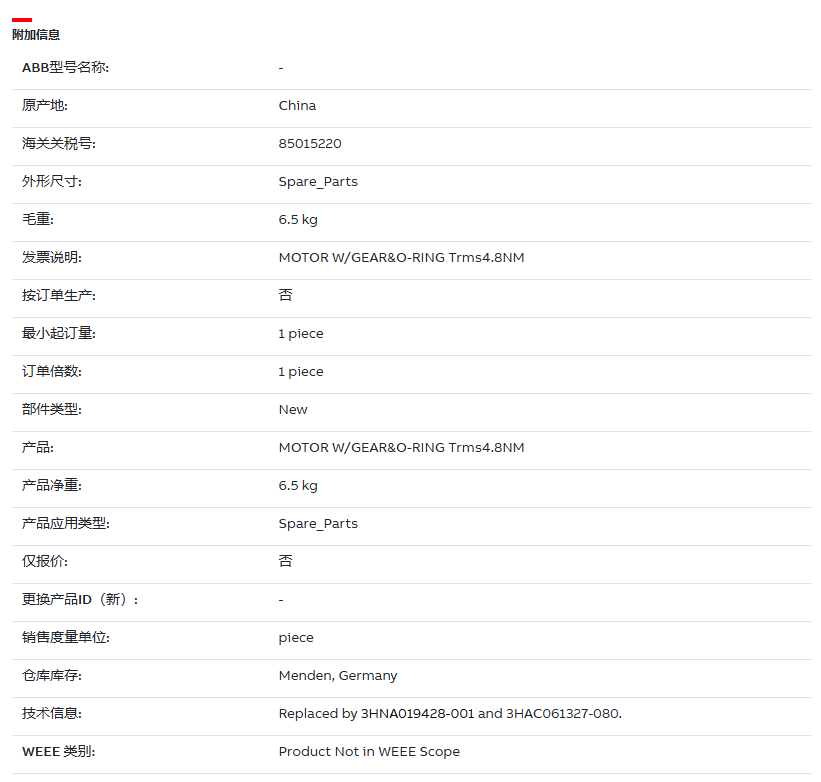821x782 pixels.
Task: Click the 销售度量单位 label
Action: (65, 638)
